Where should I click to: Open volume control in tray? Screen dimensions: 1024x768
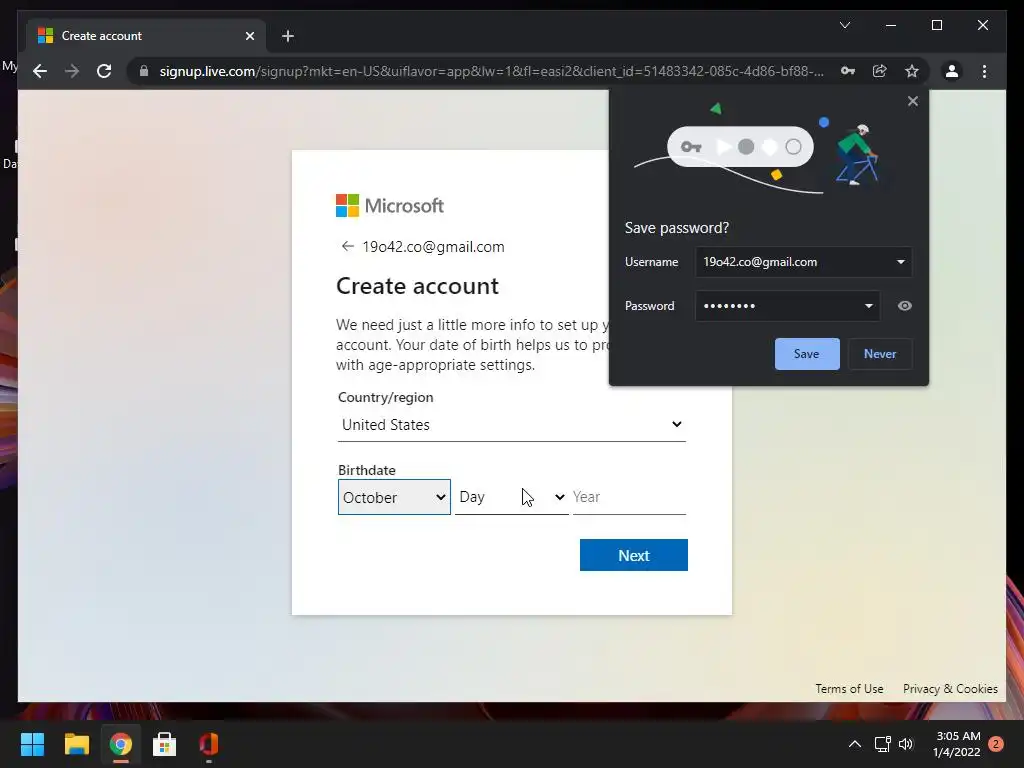pos(906,744)
